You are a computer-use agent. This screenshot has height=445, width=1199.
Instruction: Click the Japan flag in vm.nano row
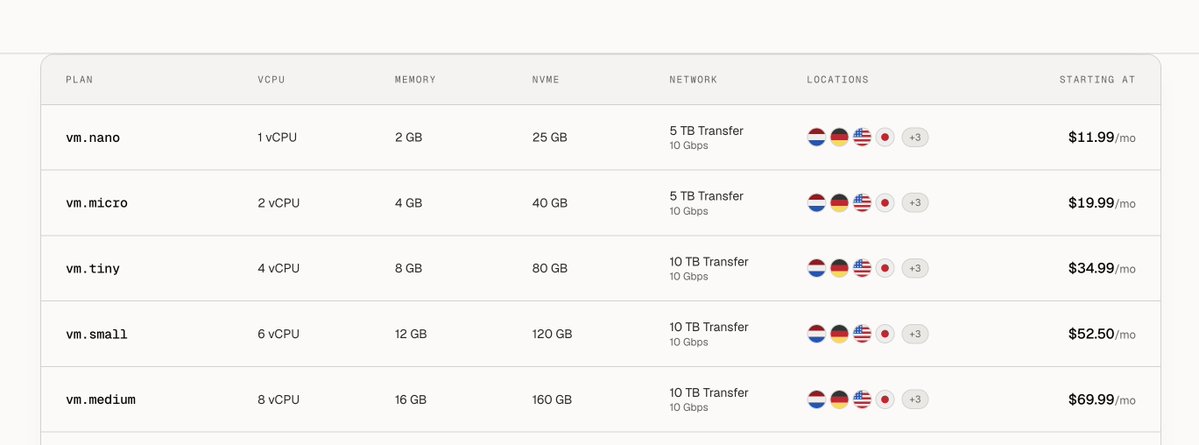(x=885, y=138)
